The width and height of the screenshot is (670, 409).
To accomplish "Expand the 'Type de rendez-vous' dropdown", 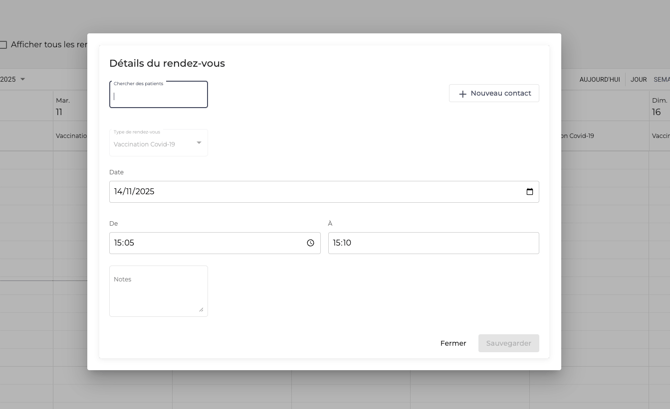I will tap(158, 142).
